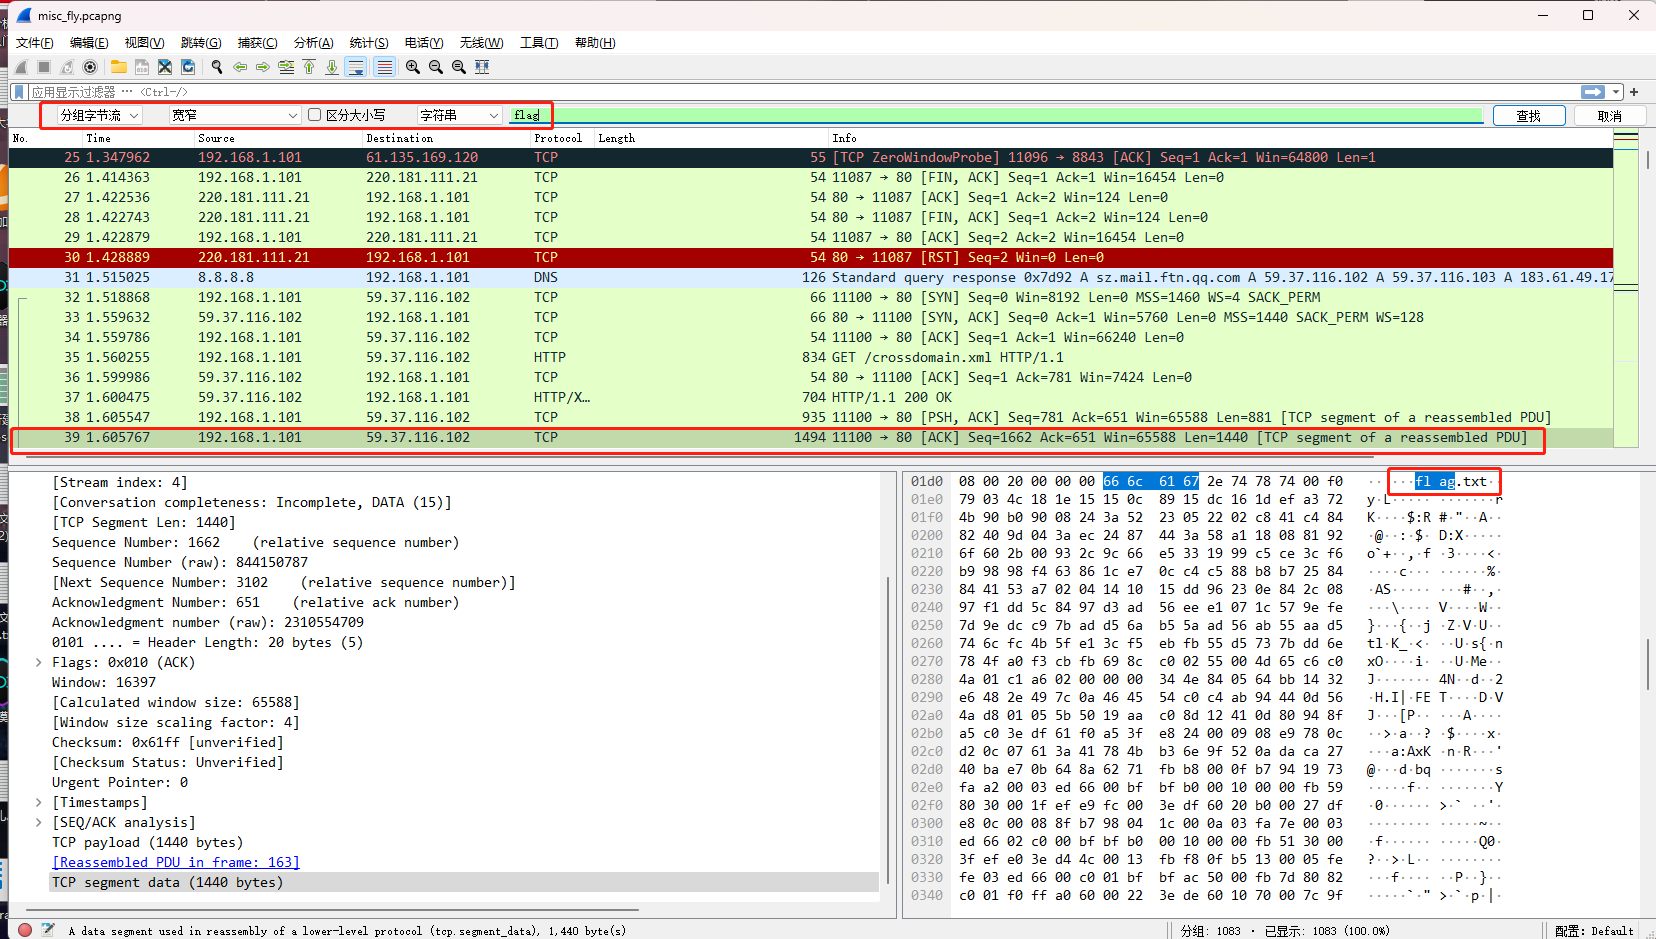1656x939 pixels.
Task: Select packet 30 red RST row
Action: tap(811, 257)
